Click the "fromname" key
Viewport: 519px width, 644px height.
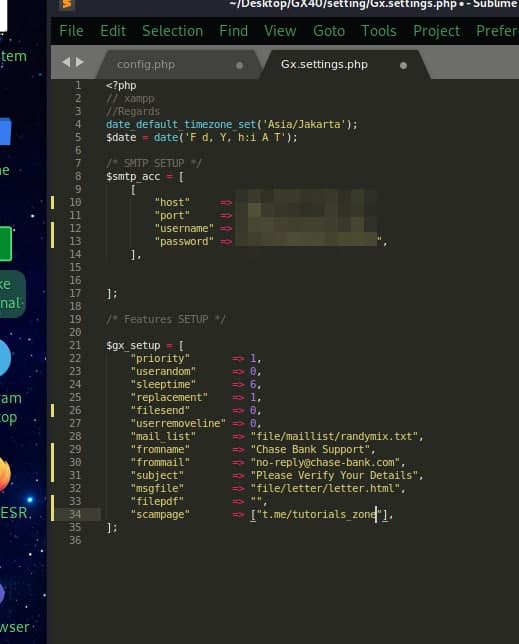coord(160,449)
